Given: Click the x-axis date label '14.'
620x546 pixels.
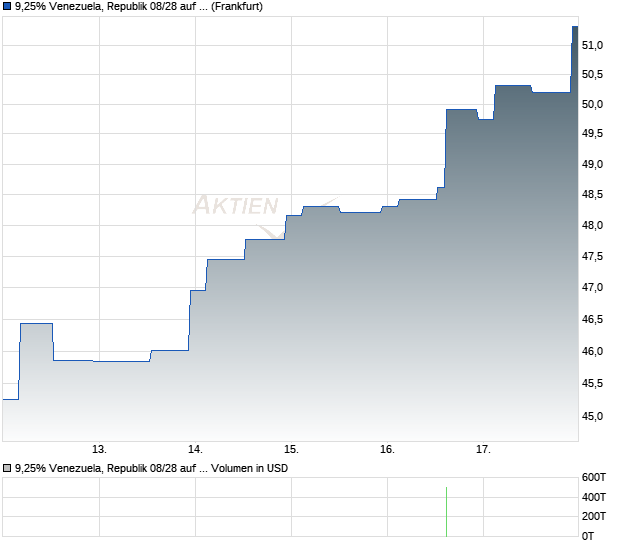Looking at the screenshot, I should (x=195, y=450).
